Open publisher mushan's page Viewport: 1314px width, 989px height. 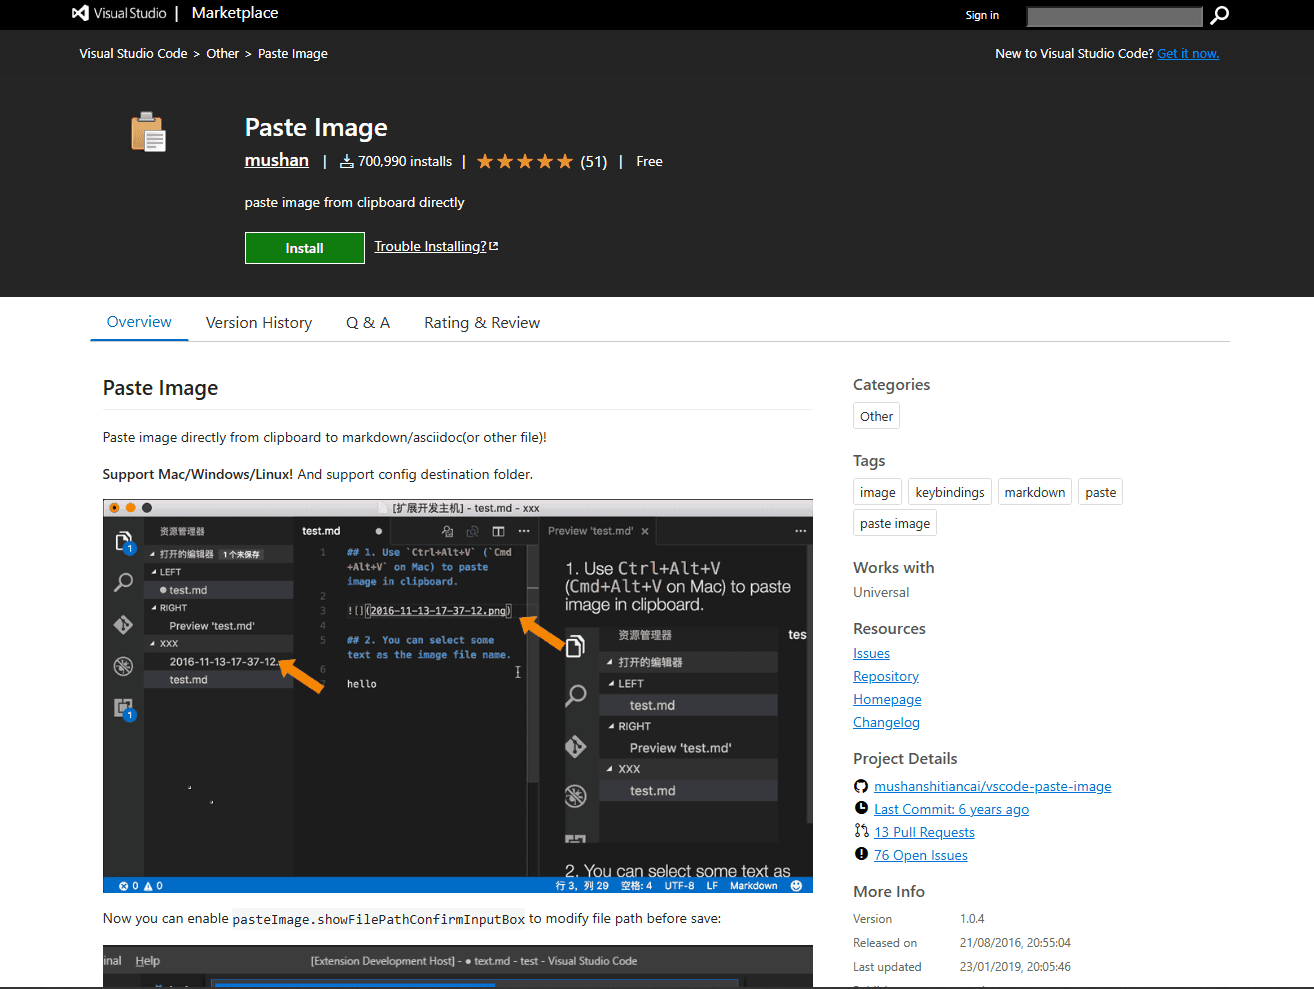click(277, 160)
